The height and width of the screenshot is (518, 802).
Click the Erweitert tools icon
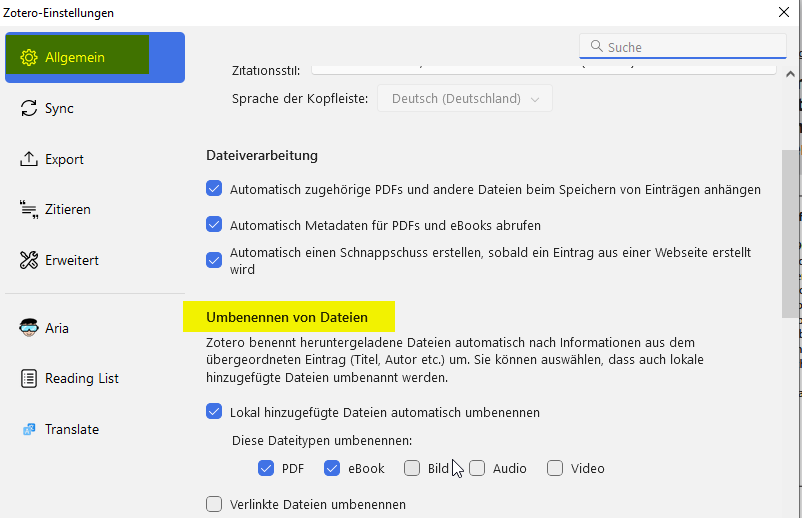(x=29, y=260)
